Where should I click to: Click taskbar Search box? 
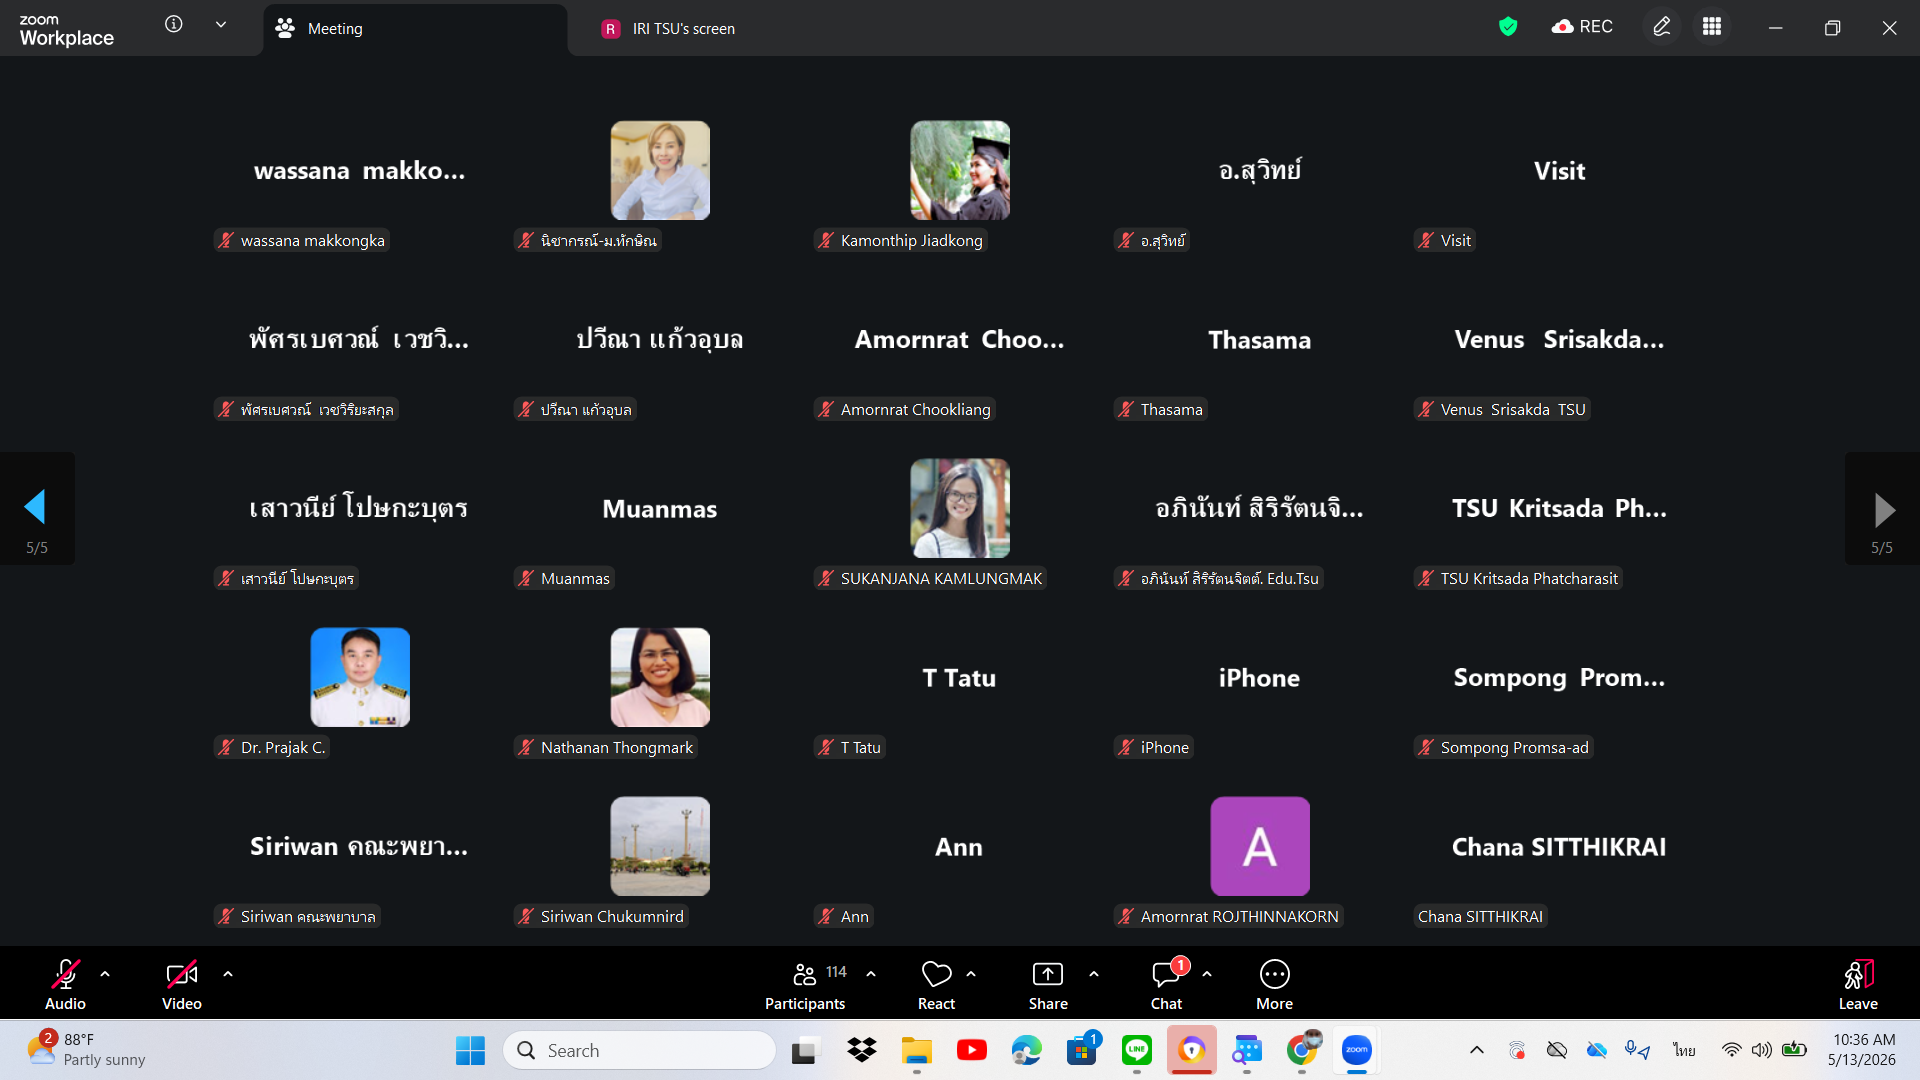[640, 1050]
